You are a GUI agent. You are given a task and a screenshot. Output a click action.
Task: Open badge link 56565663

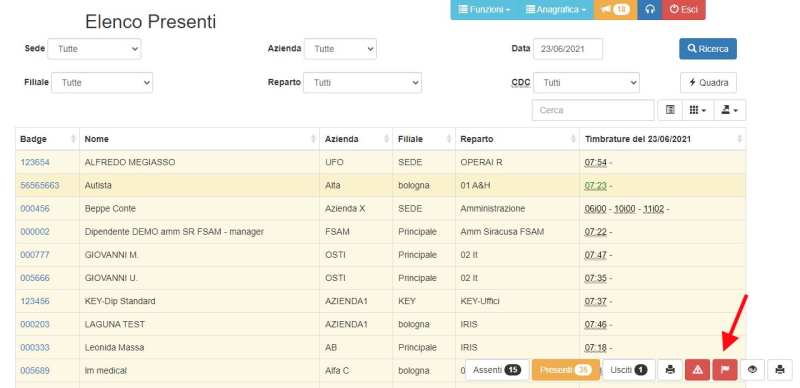point(40,186)
